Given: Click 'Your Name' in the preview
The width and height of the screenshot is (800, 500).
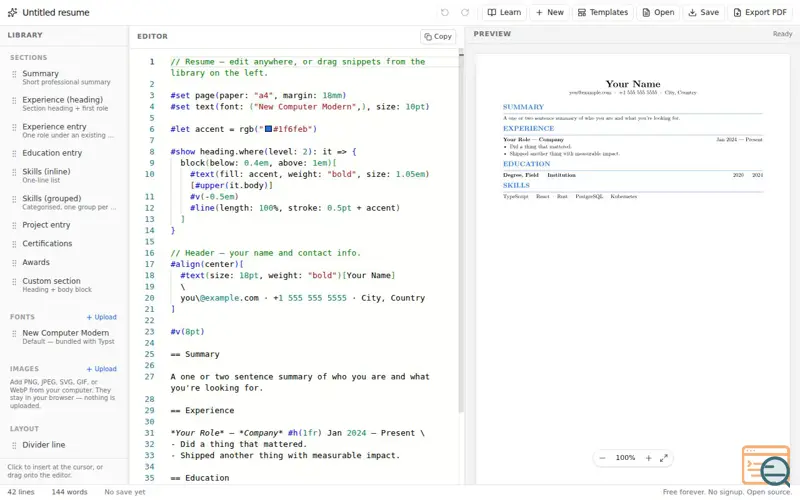Looking at the screenshot, I should pyautogui.click(x=633, y=84).
